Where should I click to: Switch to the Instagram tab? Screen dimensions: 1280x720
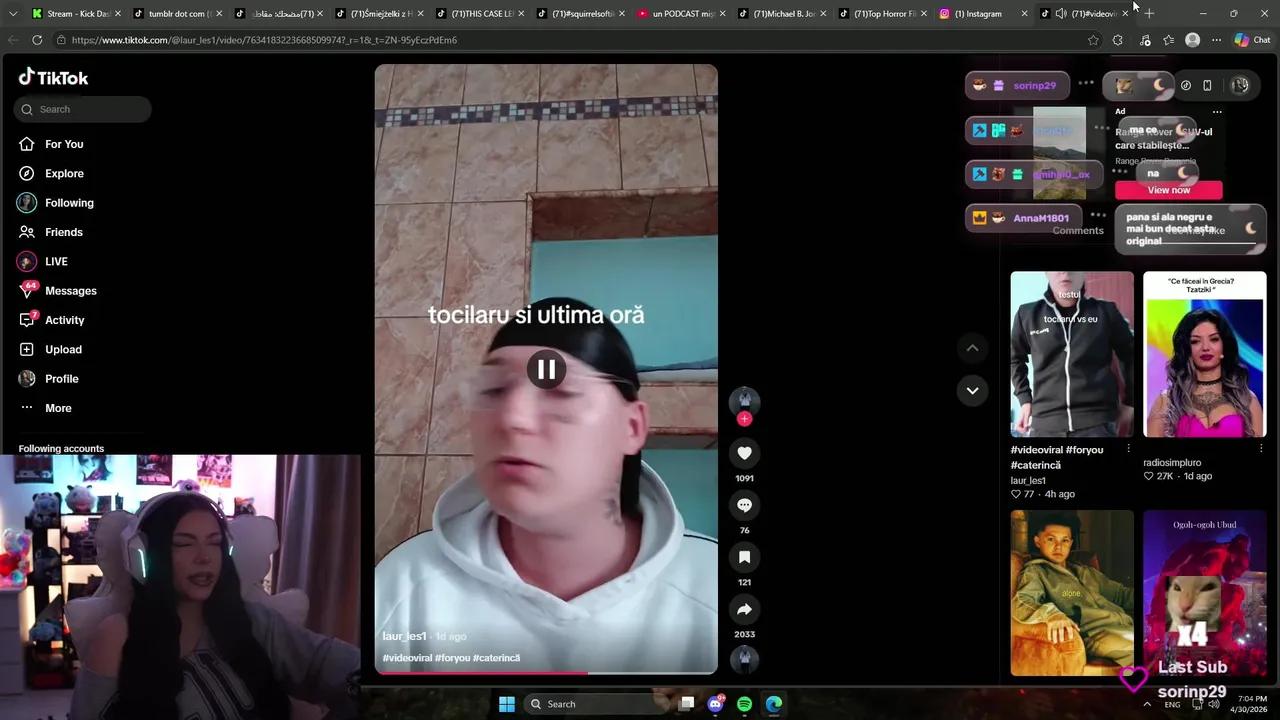click(983, 14)
